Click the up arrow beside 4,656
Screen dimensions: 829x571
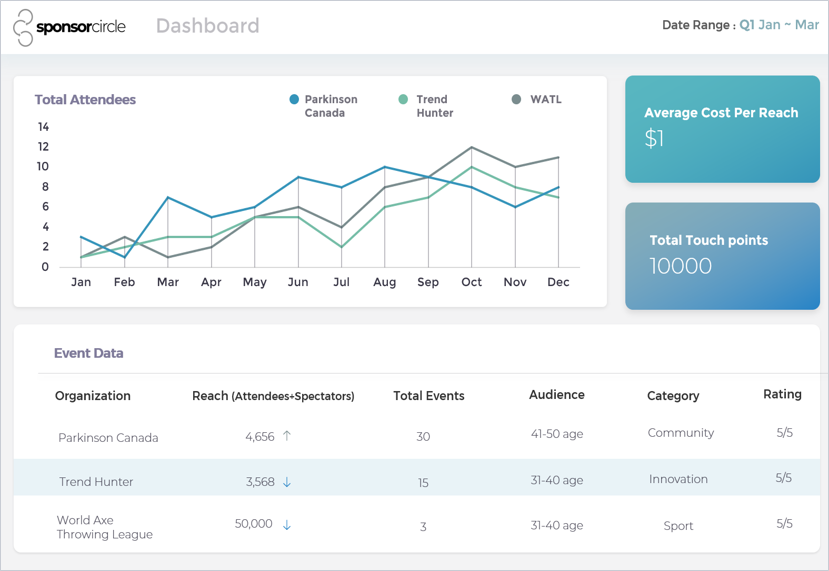point(287,436)
